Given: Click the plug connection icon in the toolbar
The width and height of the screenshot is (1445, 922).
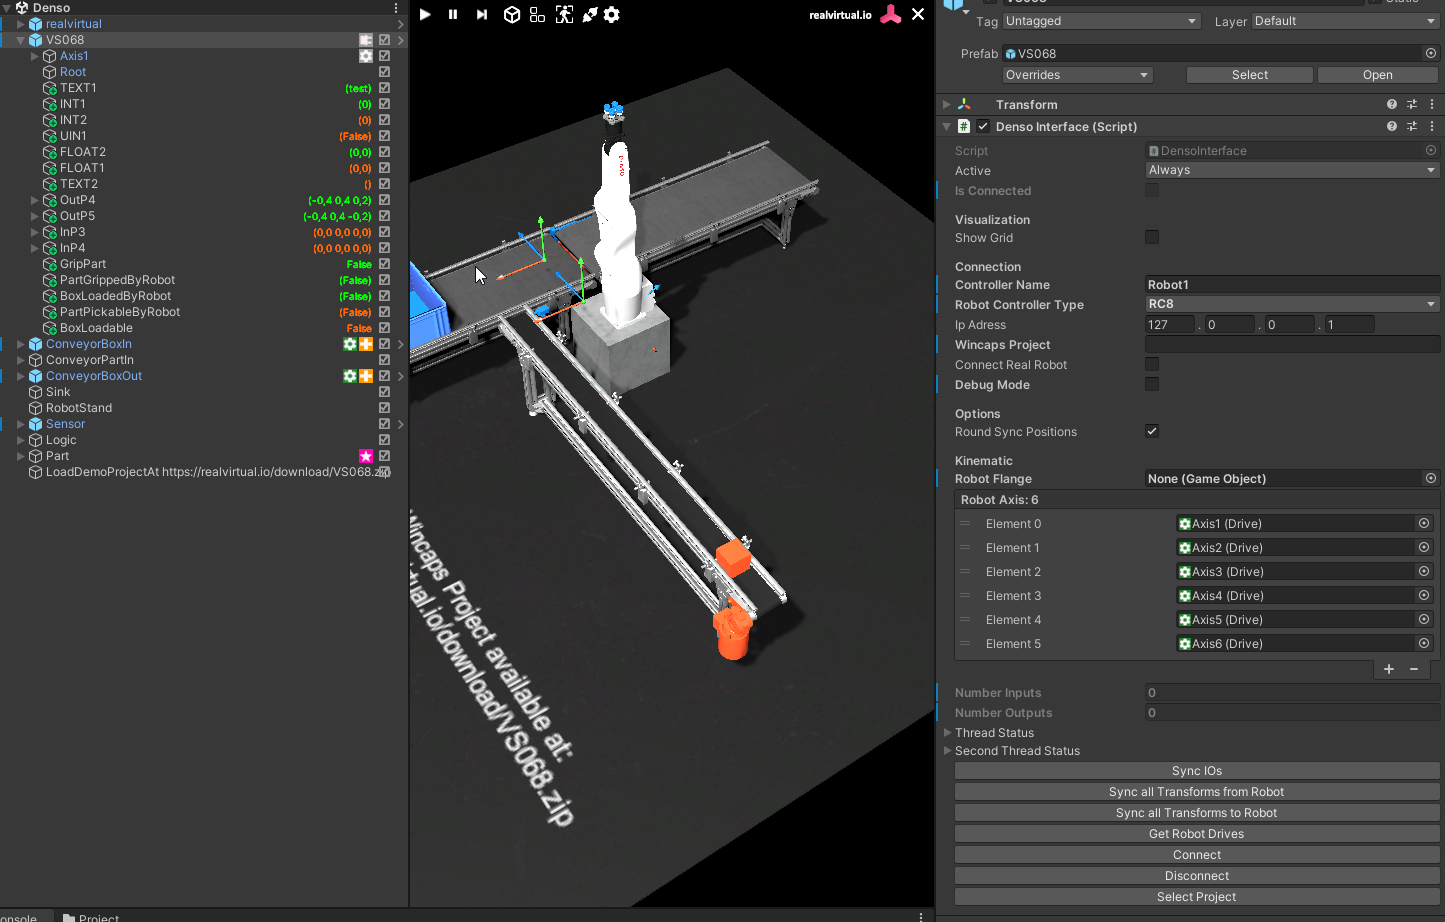Looking at the screenshot, I should click(x=589, y=15).
